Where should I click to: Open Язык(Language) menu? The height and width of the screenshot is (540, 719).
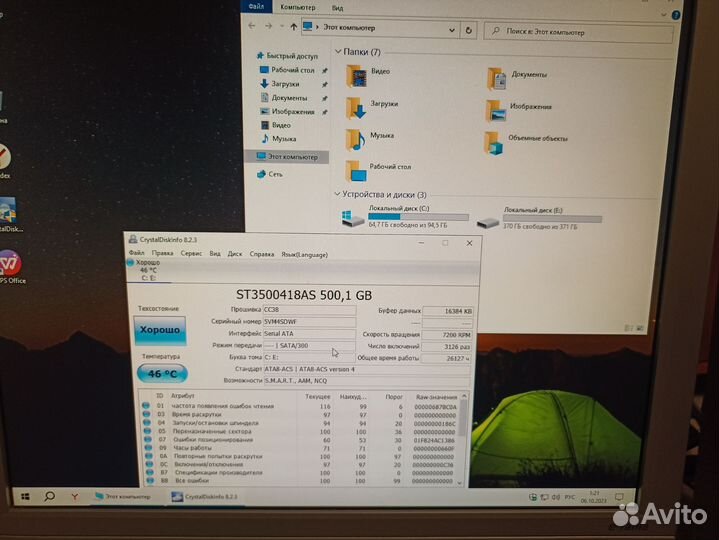click(304, 254)
